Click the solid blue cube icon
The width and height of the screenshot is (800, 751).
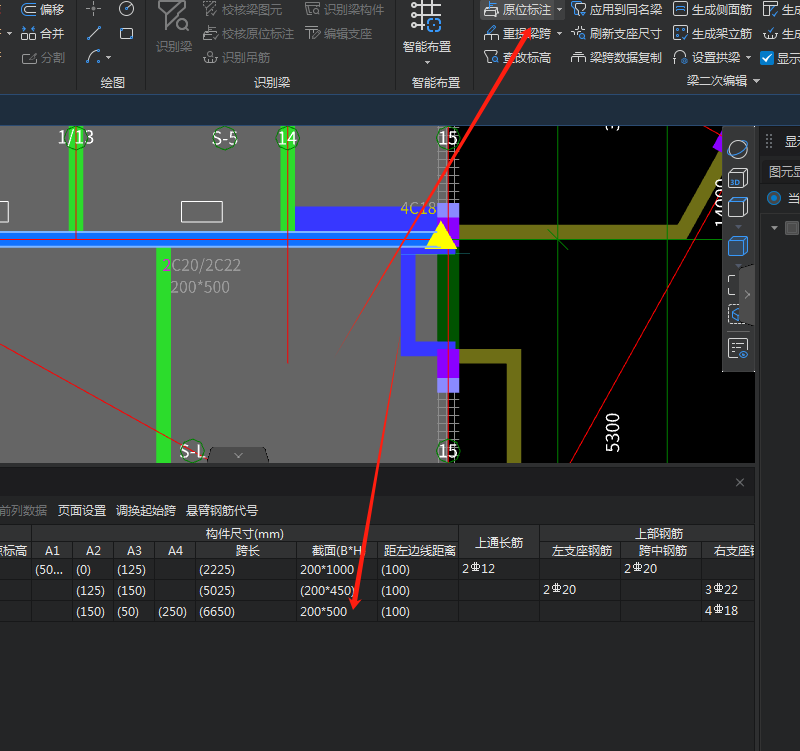pos(738,246)
